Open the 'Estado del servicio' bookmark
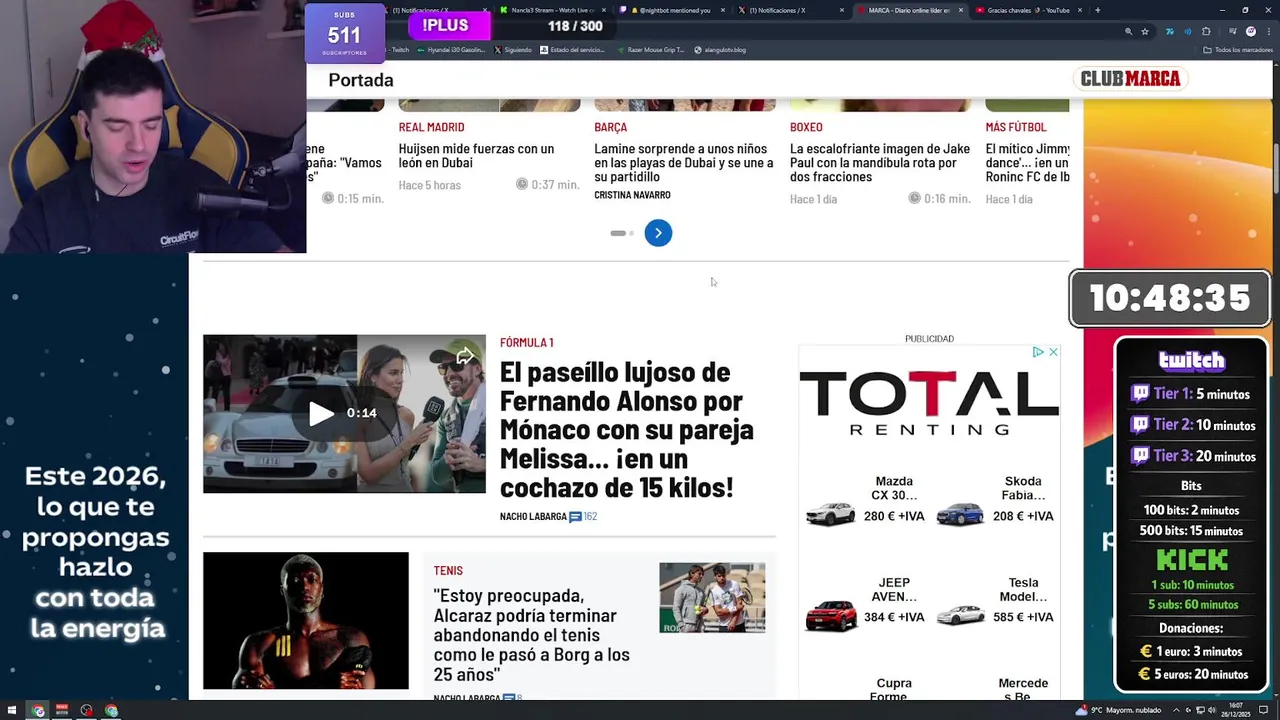 coord(572,50)
